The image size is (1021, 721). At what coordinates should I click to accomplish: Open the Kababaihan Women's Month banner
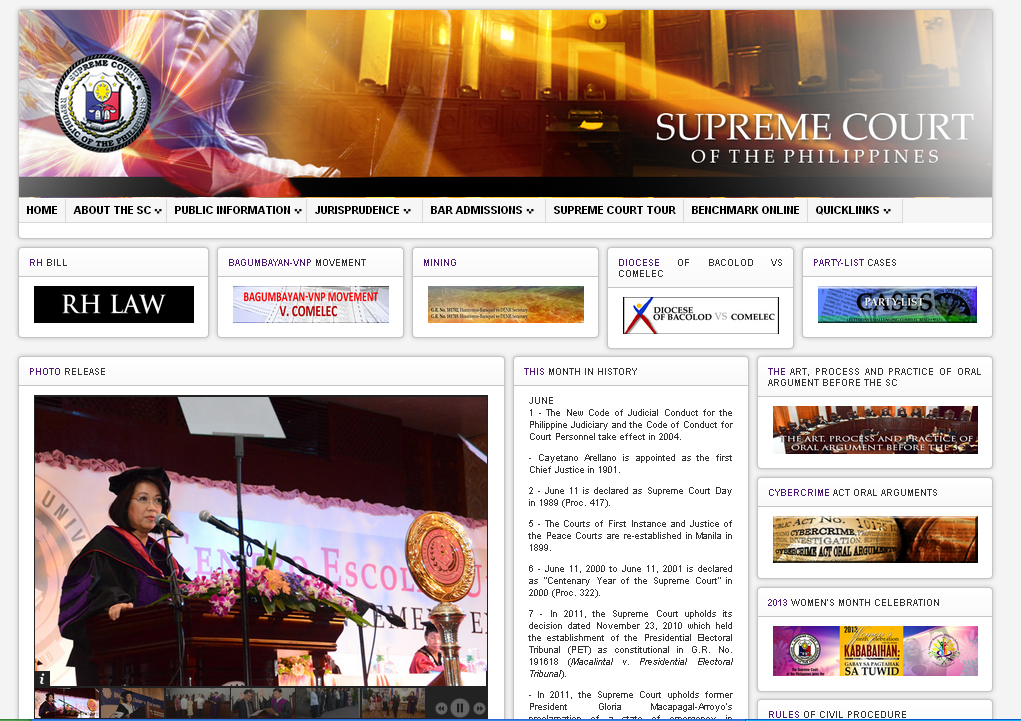(875, 651)
